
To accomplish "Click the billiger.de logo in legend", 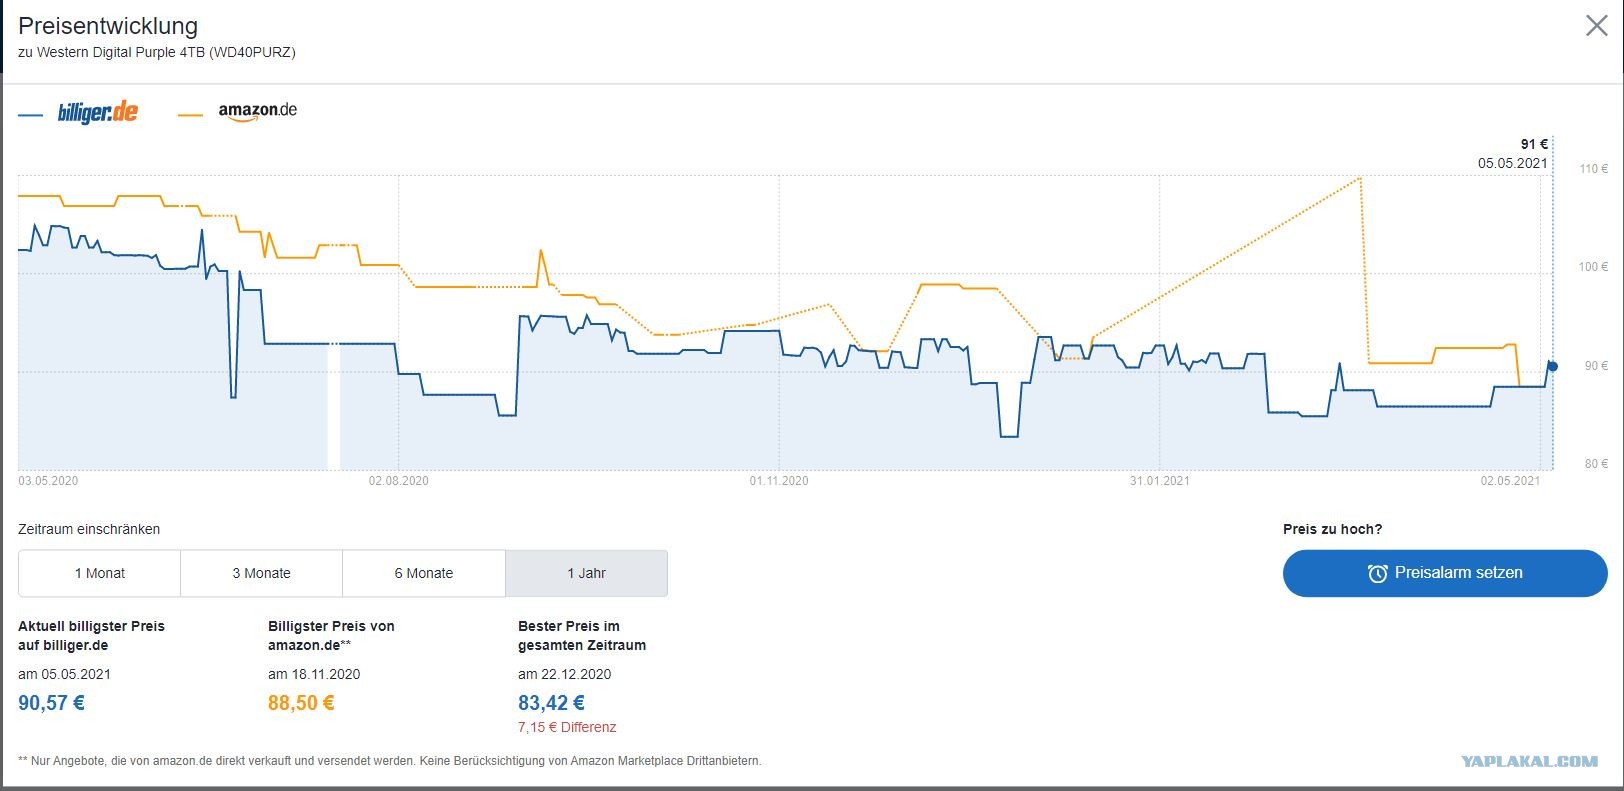I will point(98,112).
